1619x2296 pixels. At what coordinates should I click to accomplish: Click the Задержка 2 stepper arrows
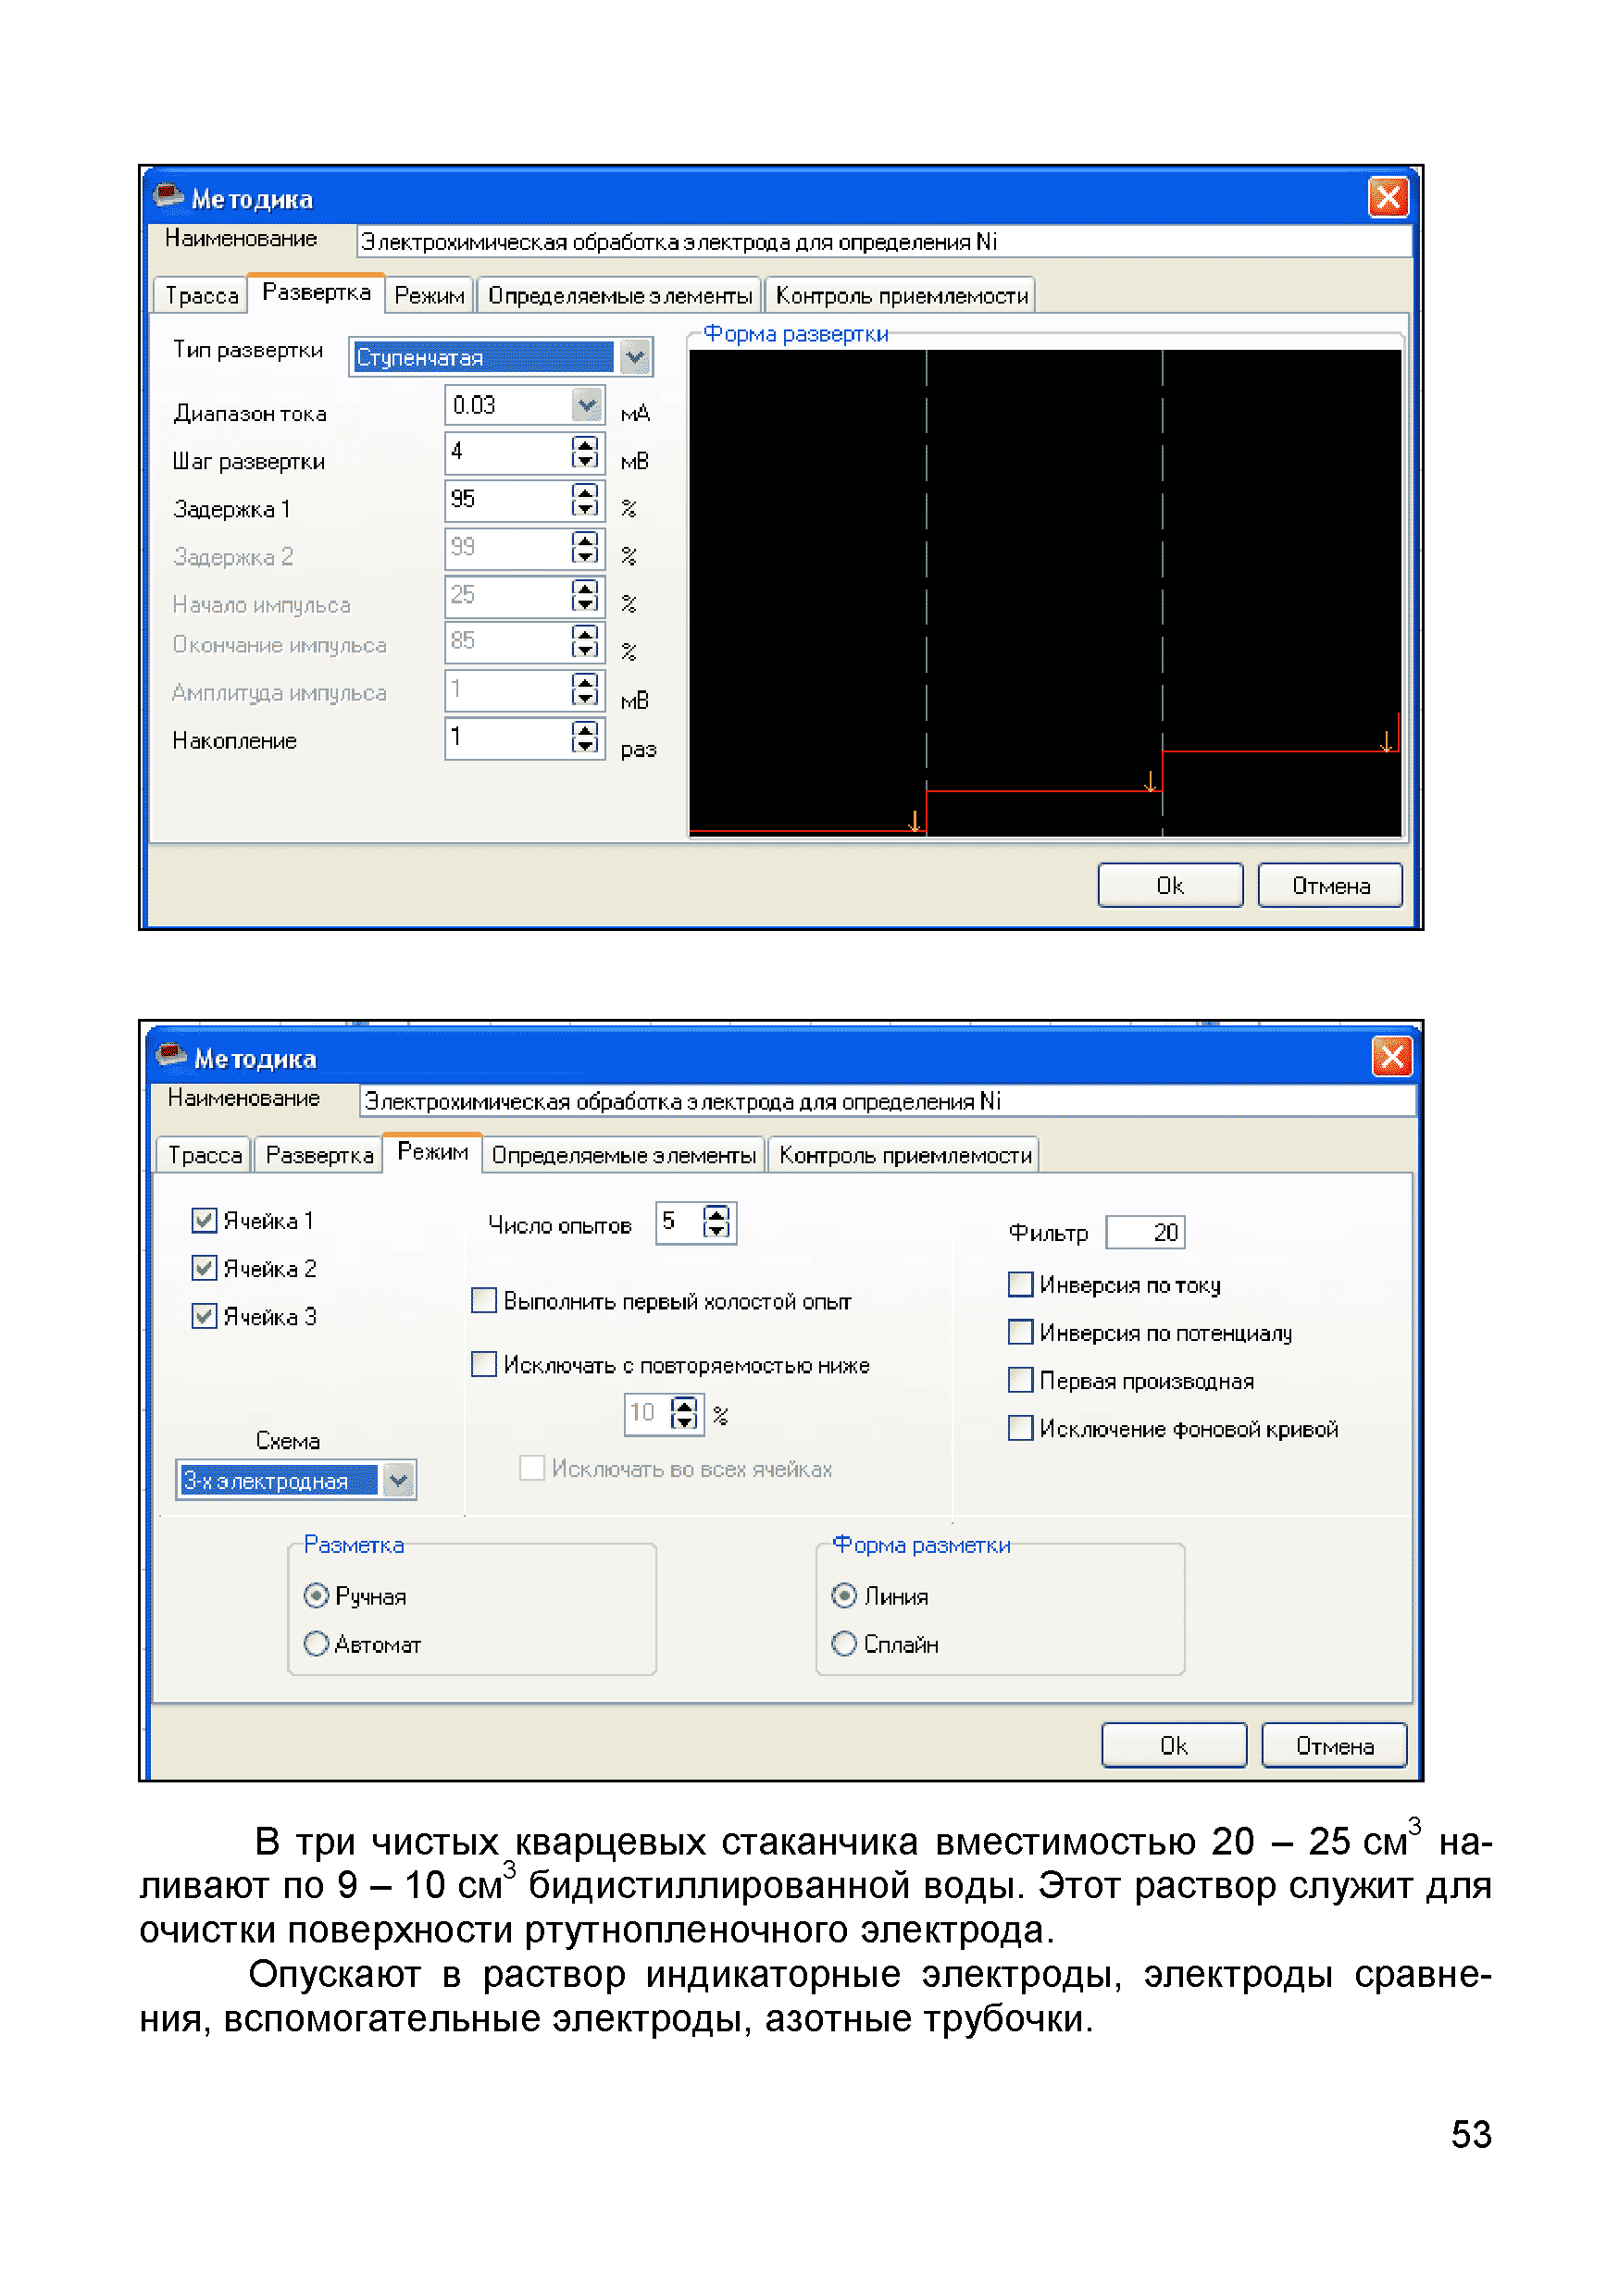pyautogui.click(x=585, y=548)
